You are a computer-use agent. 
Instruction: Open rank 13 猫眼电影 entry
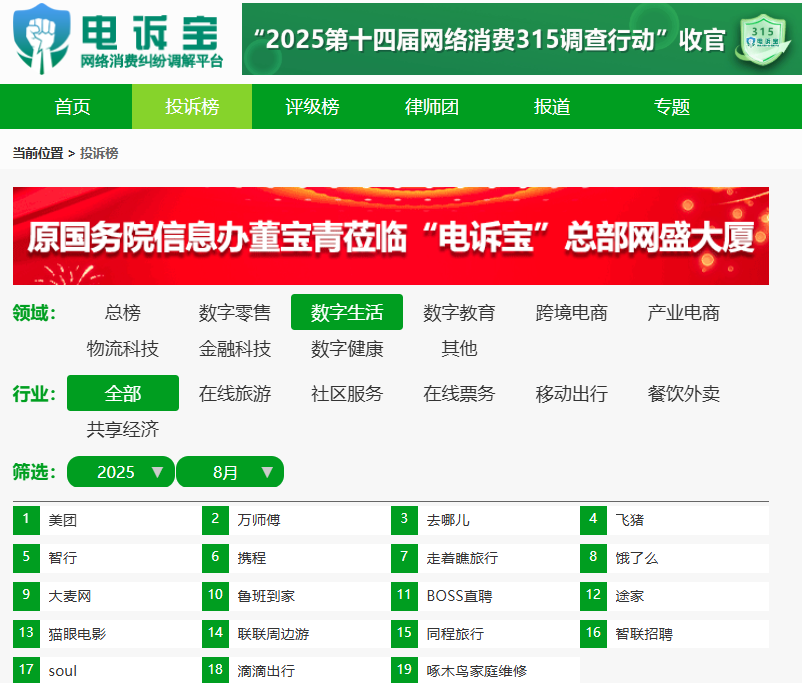(x=107, y=634)
